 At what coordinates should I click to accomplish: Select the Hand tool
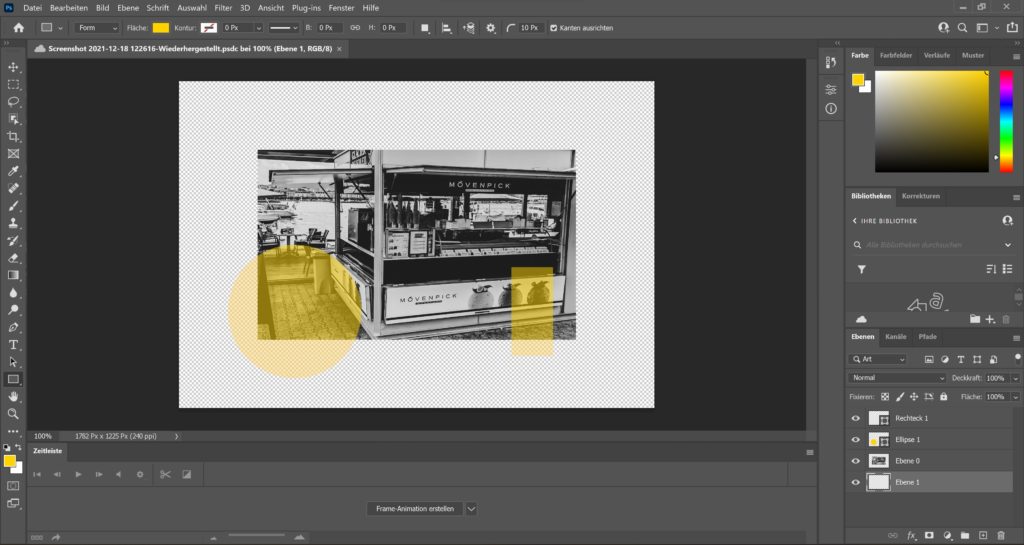[x=13, y=397]
